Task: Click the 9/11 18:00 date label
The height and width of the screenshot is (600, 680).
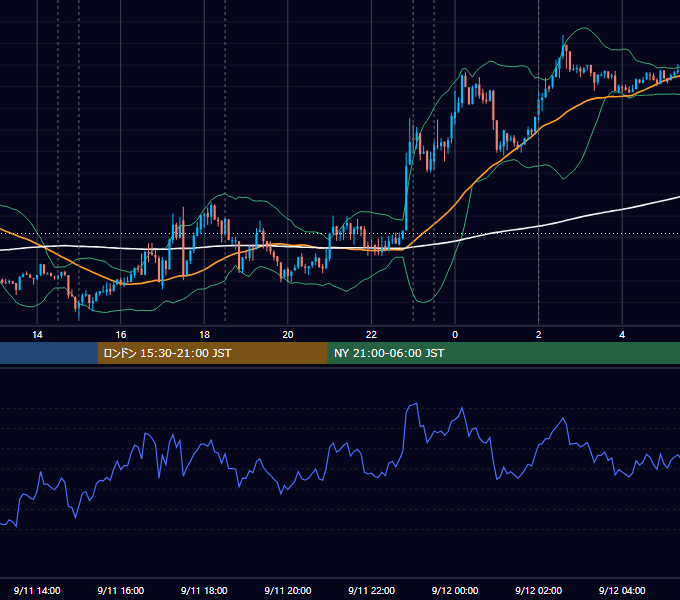Action: click(204, 590)
